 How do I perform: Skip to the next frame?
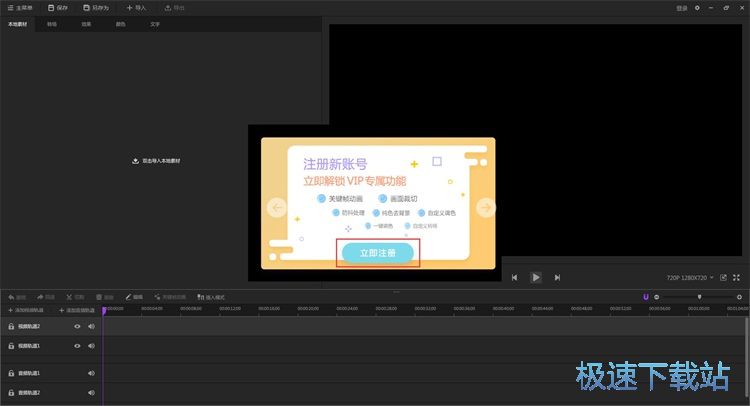click(557, 277)
